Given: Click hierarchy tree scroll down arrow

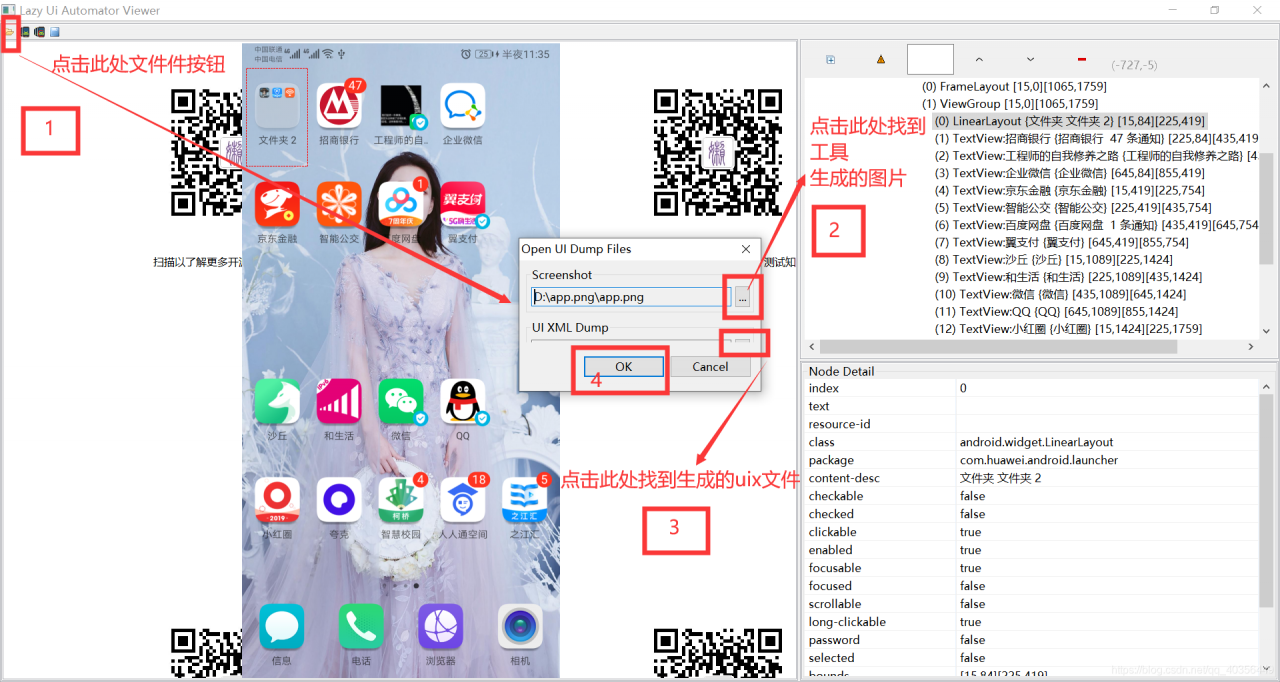Looking at the screenshot, I should 1266,331.
